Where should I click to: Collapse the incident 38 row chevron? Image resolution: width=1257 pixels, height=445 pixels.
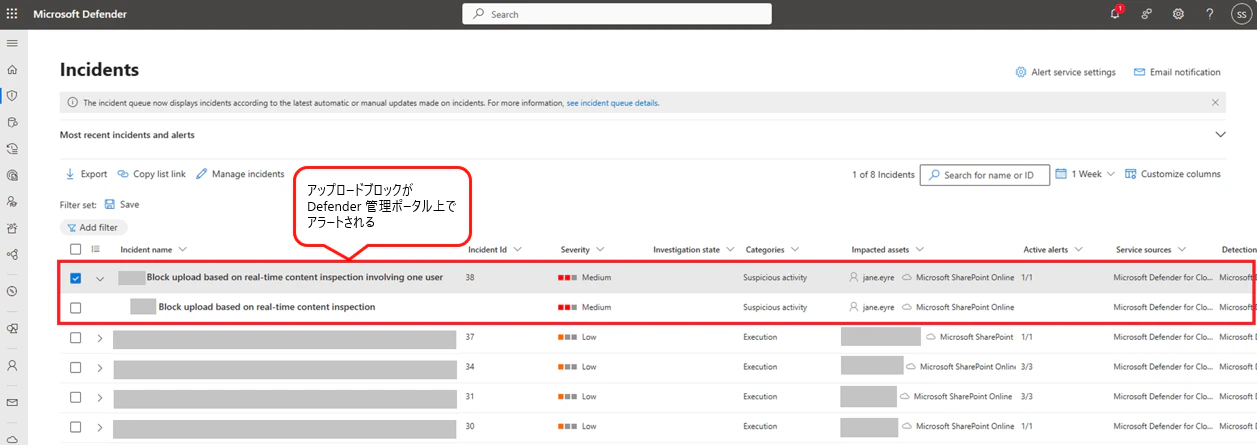[x=99, y=279]
